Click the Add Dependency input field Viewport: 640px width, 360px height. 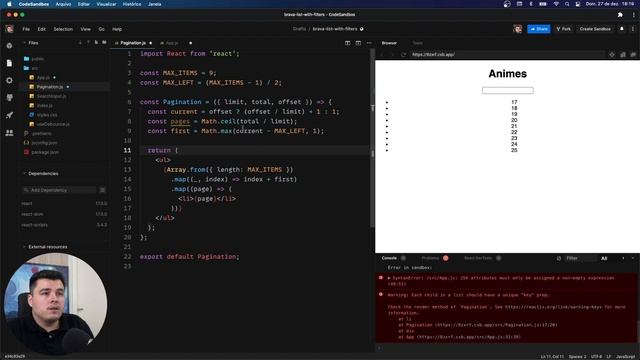pos(60,190)
